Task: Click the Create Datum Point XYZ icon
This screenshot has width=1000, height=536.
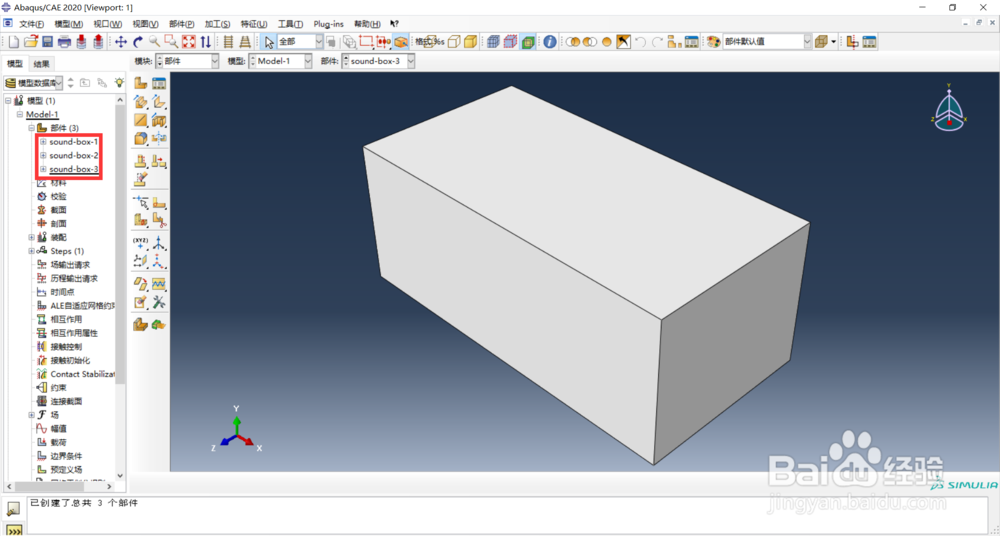Action: click(141, 243)
